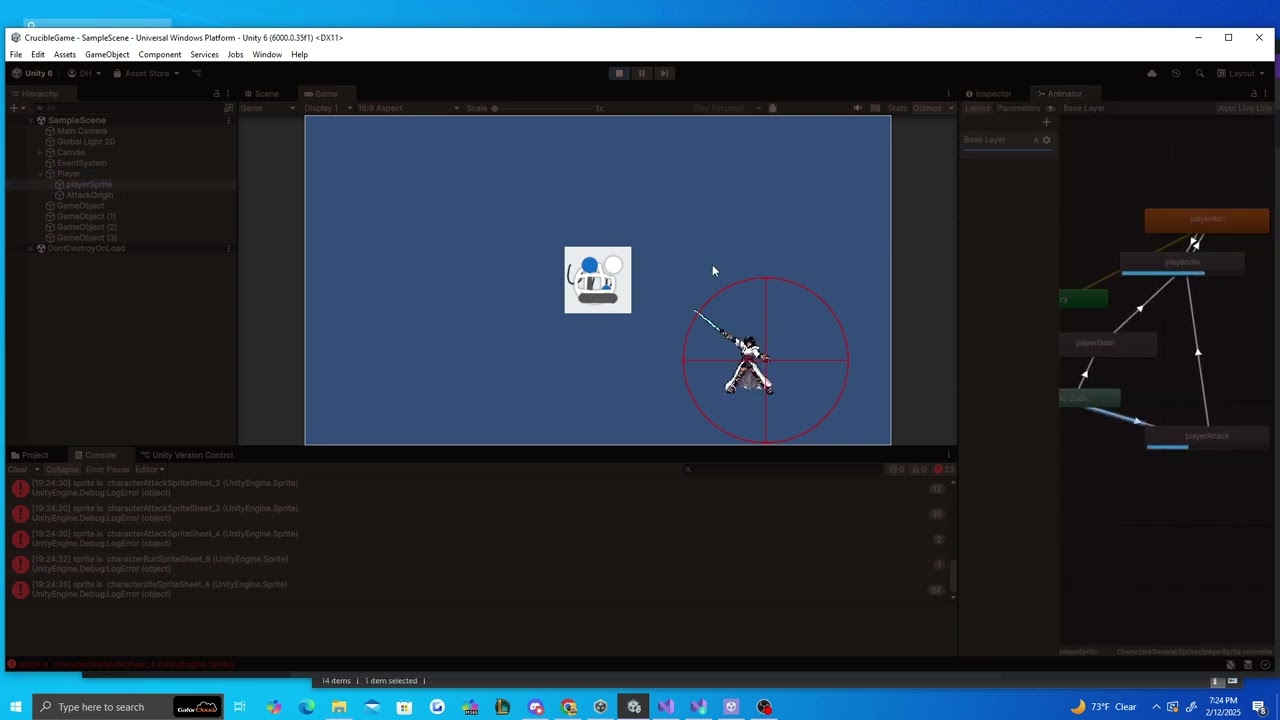This screenshot has width=1280, height=720.
Task: Click the Clear button in the Console
Action: 16,469
